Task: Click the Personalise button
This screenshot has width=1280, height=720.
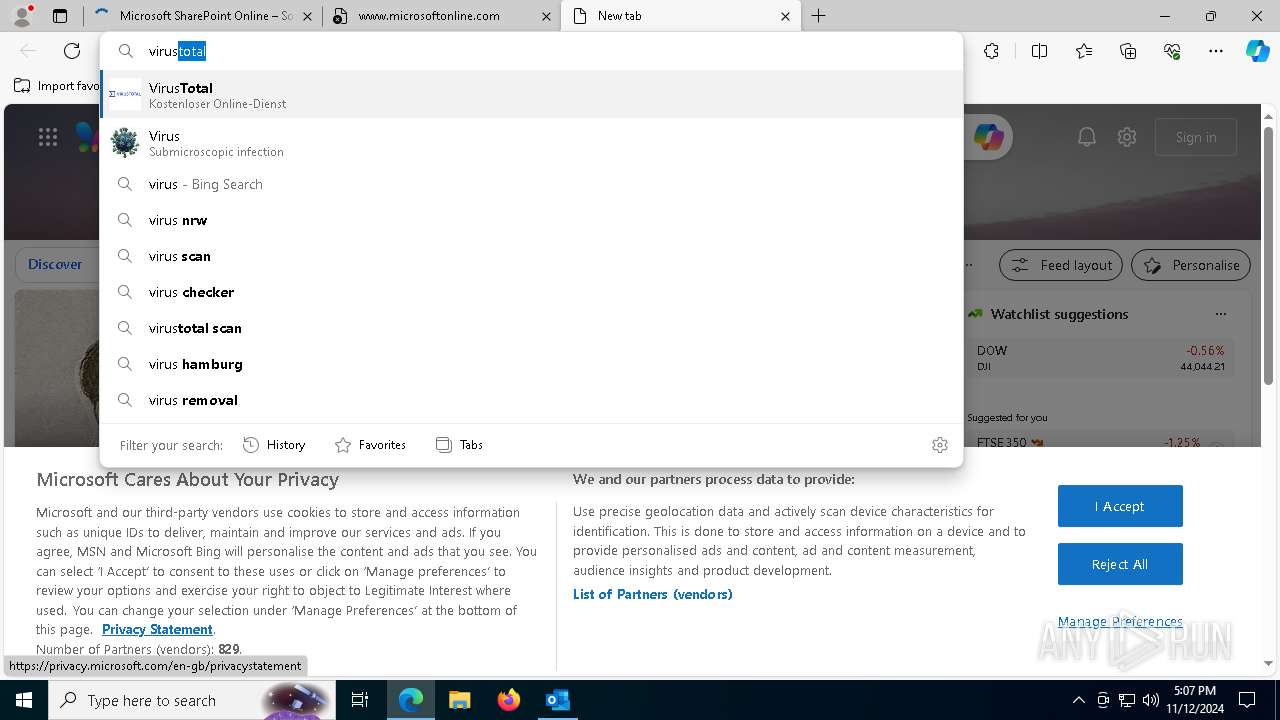Action: click(x=1191, y=265)
